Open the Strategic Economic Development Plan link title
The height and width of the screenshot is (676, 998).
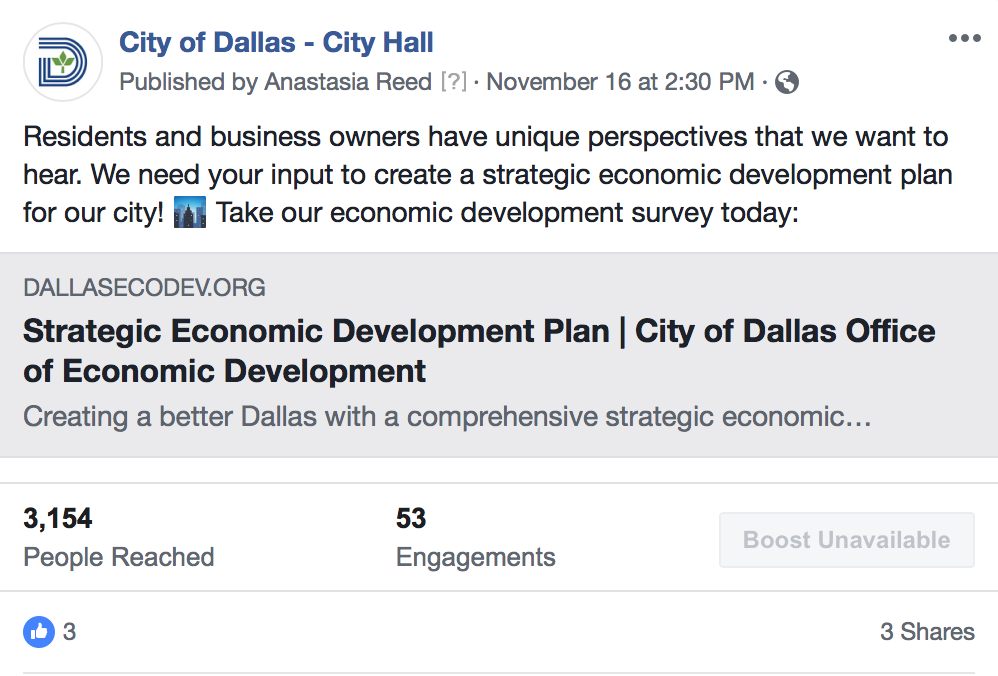pos(479,350)
